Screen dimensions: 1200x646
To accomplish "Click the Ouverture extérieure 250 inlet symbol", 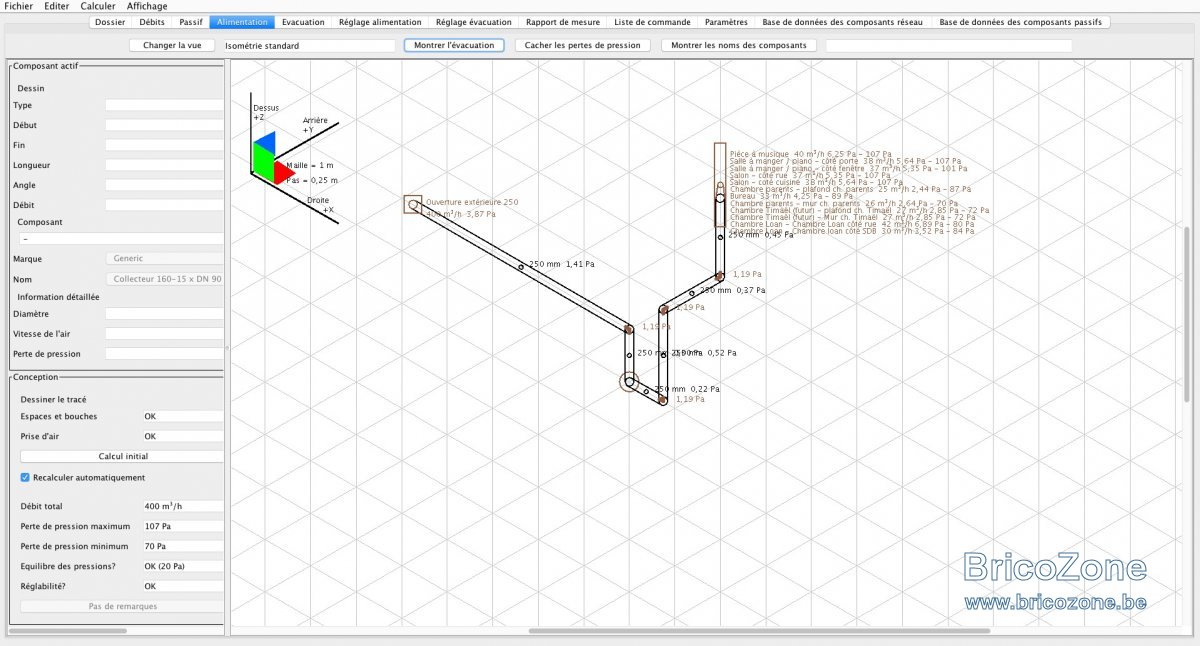I will coord(412,205).
